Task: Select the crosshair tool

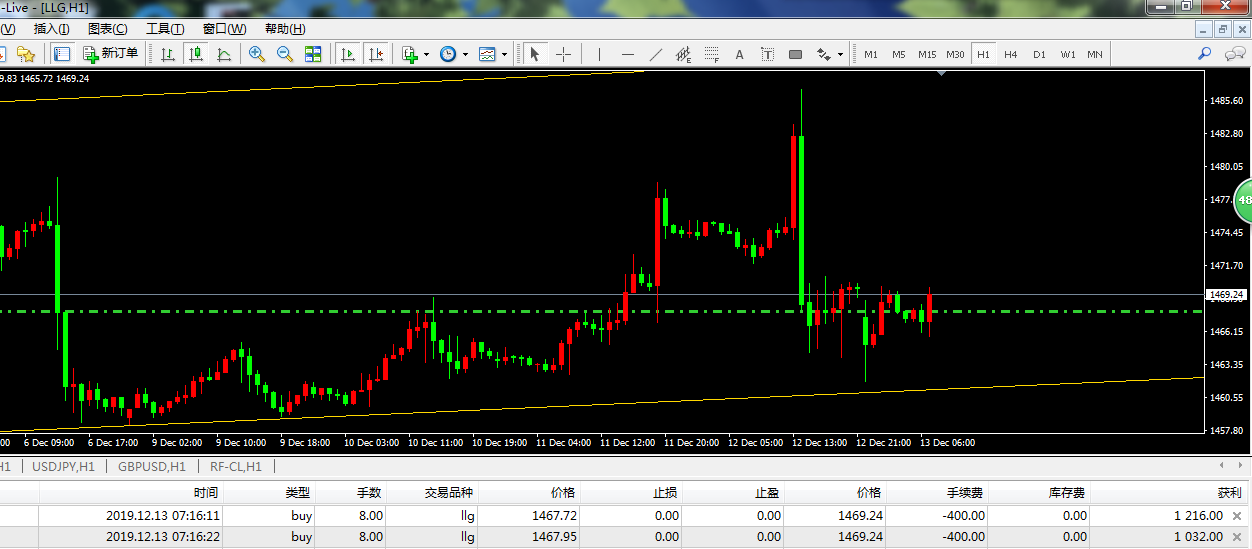Action: click(563, 54)
